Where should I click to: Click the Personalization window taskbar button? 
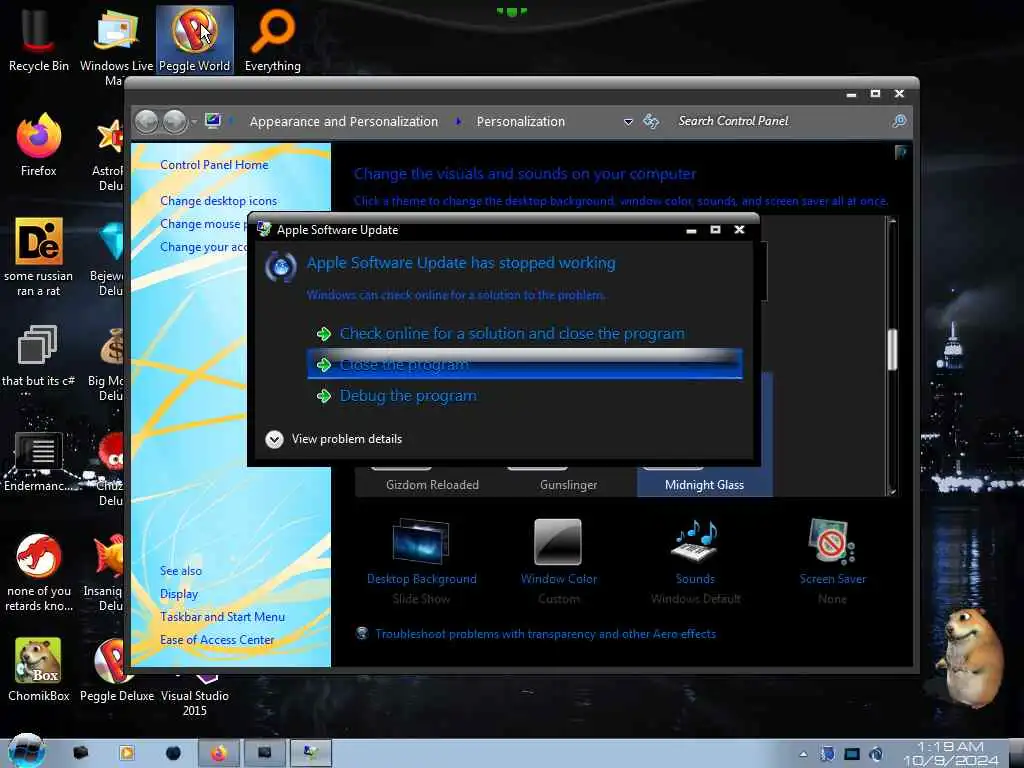point(311,753)
